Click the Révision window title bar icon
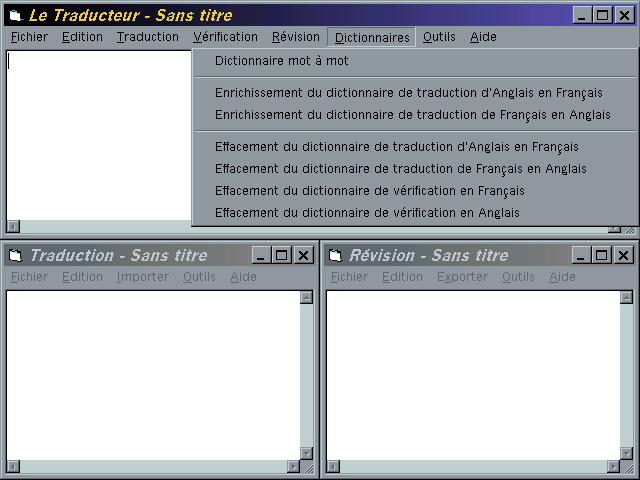The image size is (640, 480). coord(336,256)
